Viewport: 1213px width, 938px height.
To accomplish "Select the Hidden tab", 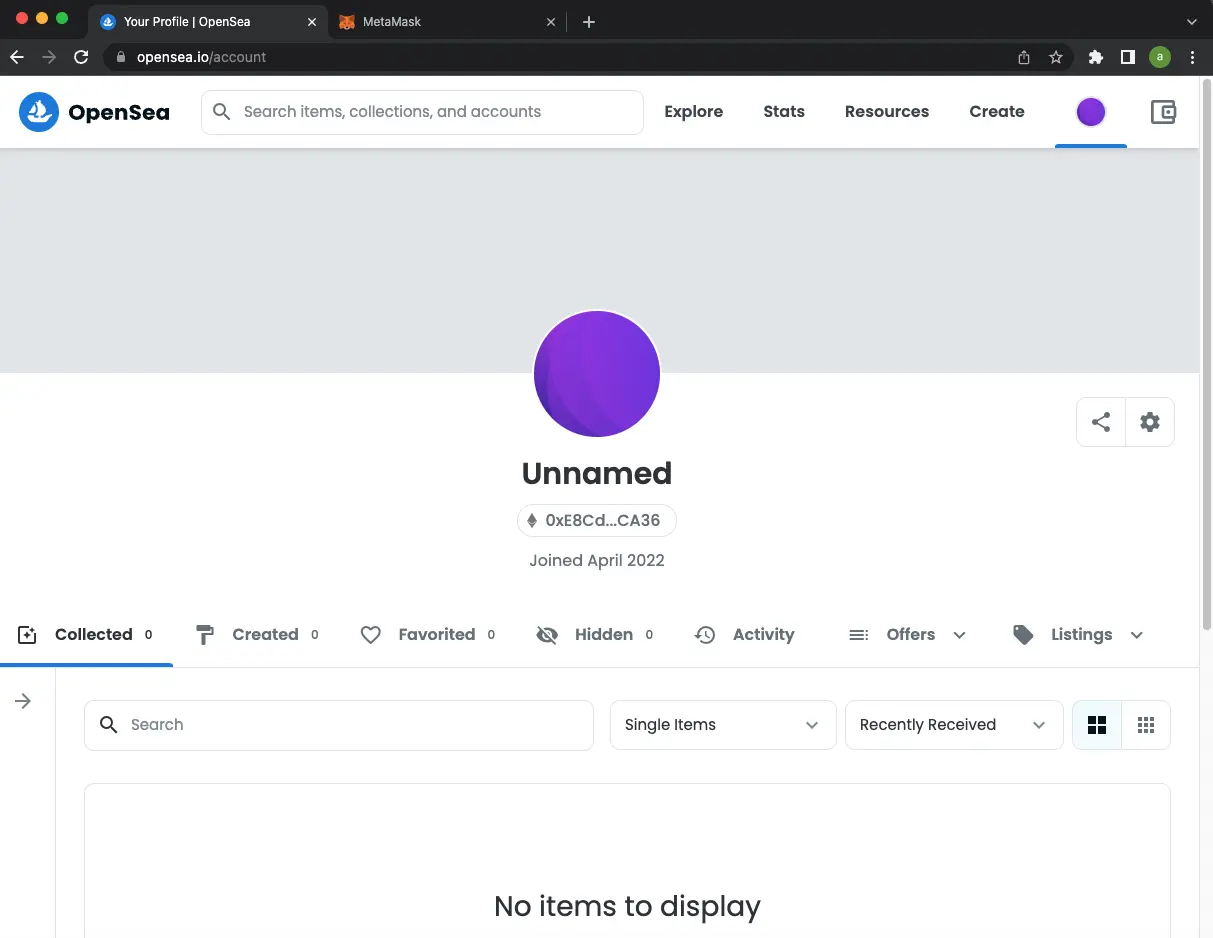I will [x=595, y=635].
